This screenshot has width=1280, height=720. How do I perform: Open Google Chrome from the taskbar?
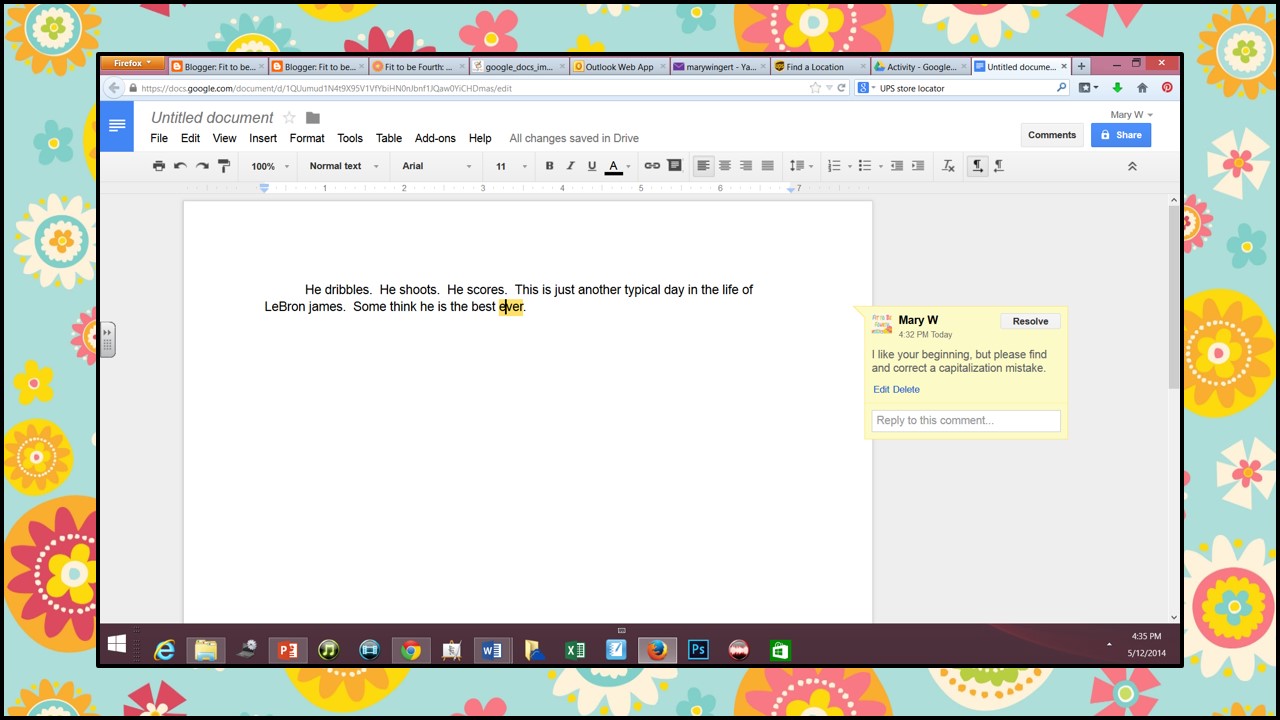coord(410,650)
